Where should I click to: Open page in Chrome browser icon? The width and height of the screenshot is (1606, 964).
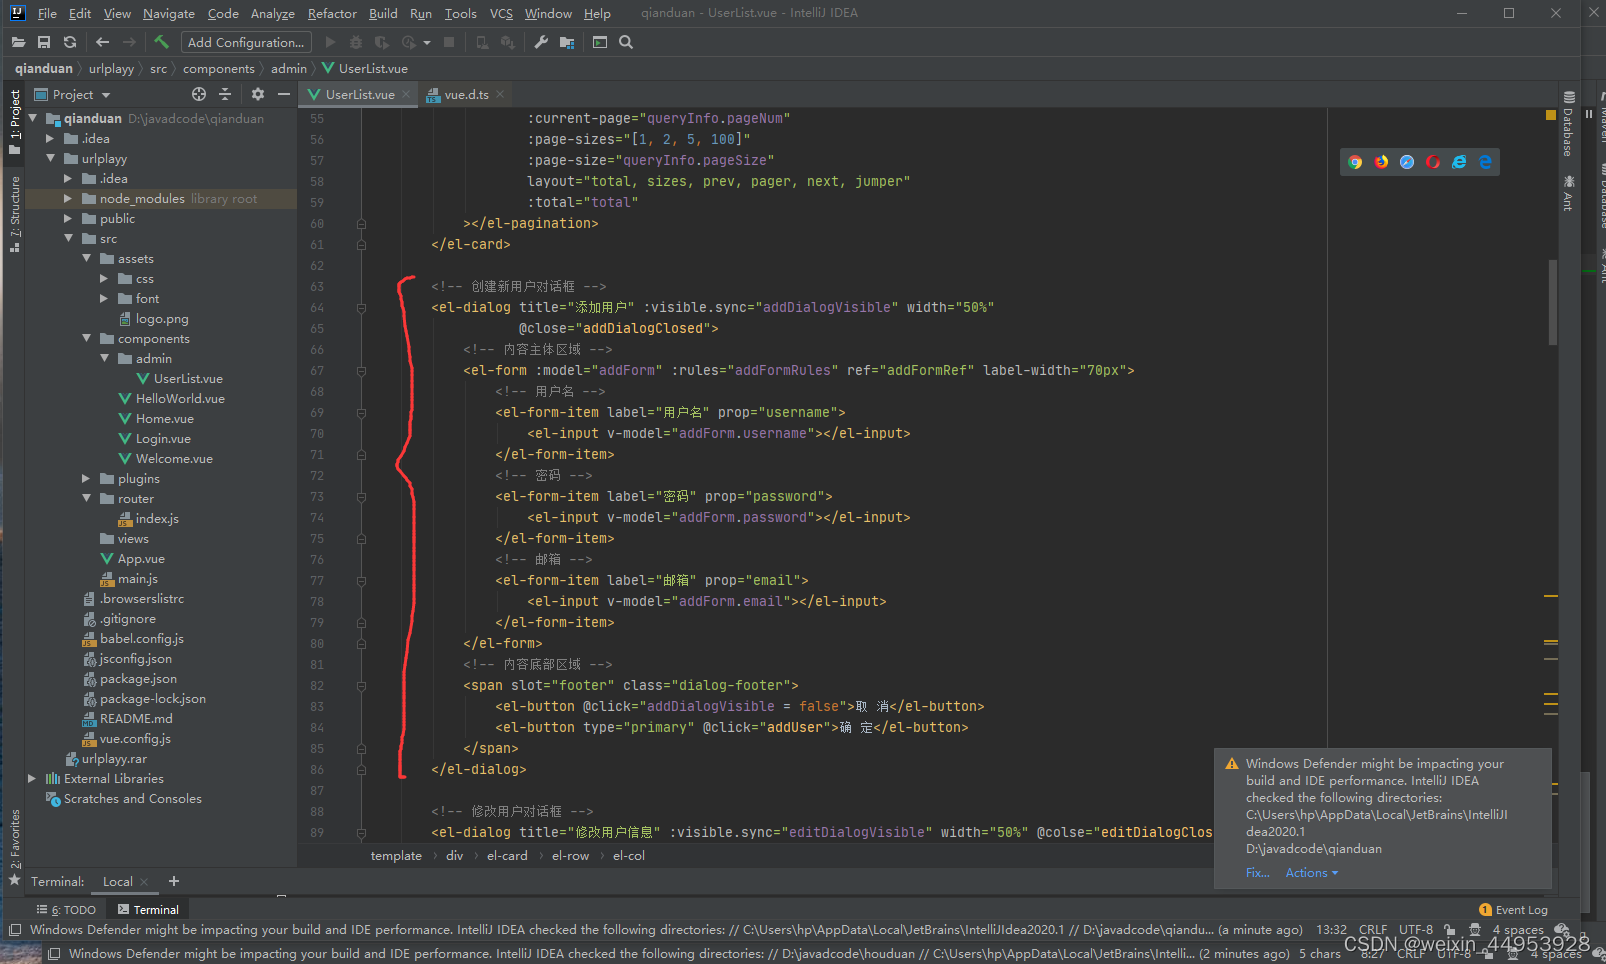[1355, 162]
